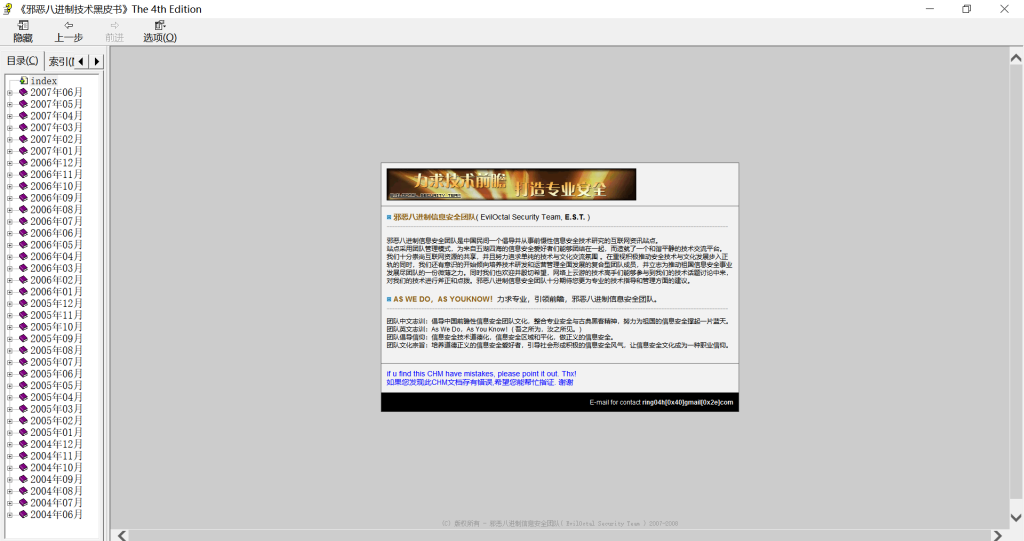Click the 如果您发现此CHM文档存有错误 line

pyautogui.click(x=479, y=382)
